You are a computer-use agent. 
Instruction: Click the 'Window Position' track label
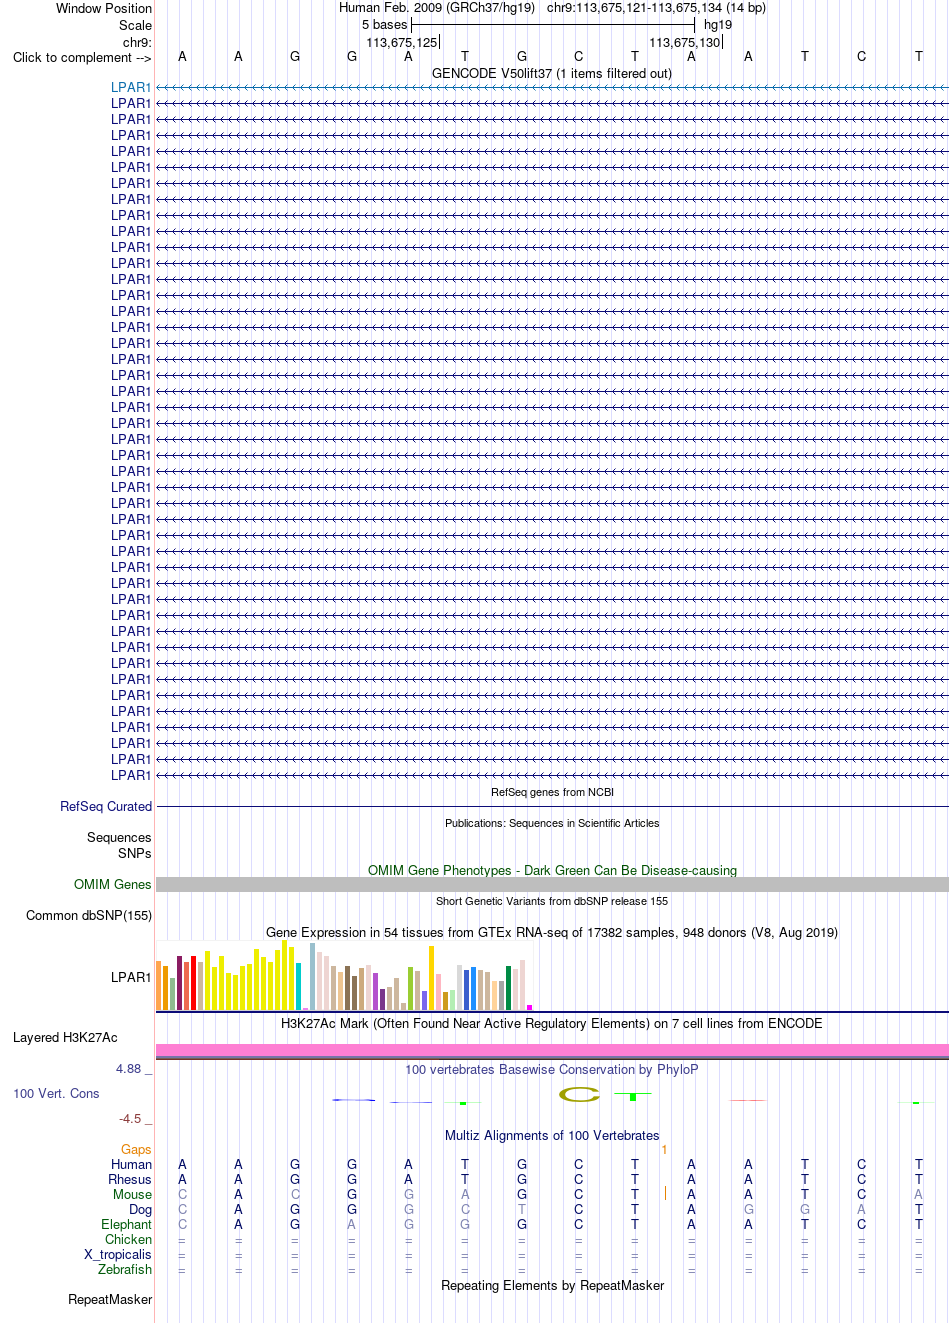[104, 8]
